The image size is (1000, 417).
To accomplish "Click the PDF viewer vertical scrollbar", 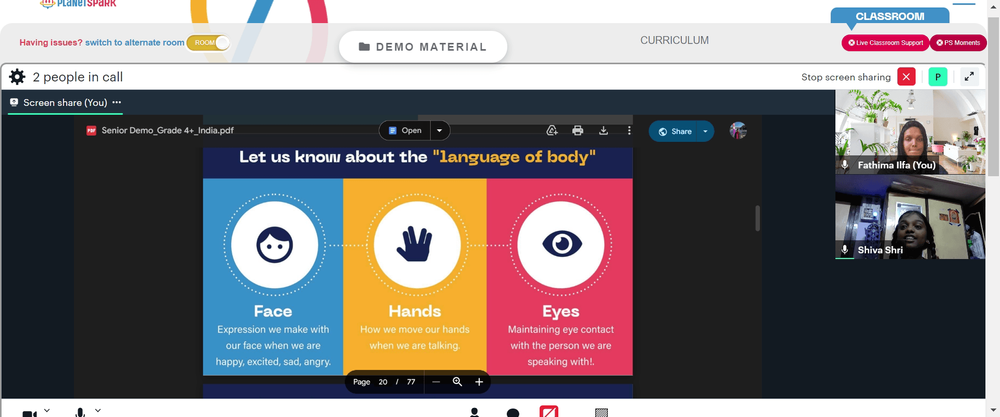I will [758, 218].
